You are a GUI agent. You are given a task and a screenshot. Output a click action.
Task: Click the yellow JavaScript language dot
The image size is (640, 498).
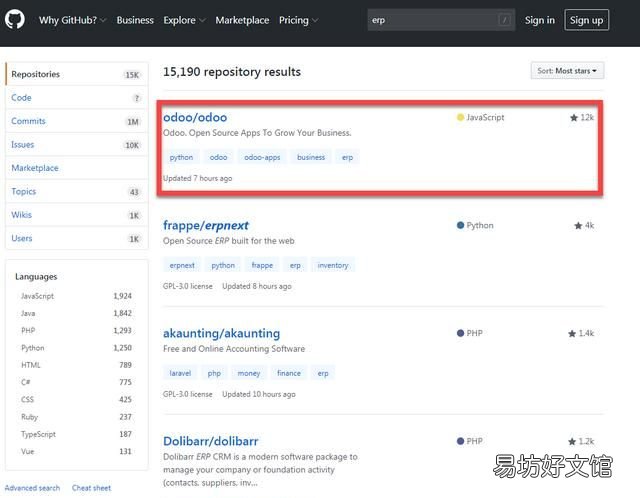point(460,118)
